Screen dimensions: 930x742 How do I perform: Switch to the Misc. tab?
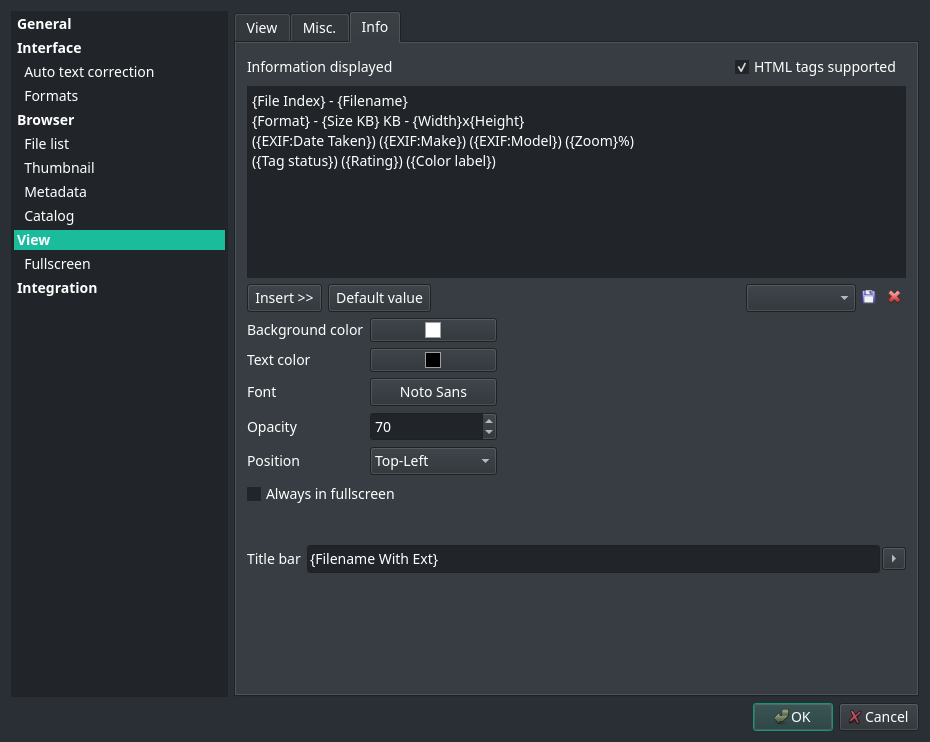point(319,28)
